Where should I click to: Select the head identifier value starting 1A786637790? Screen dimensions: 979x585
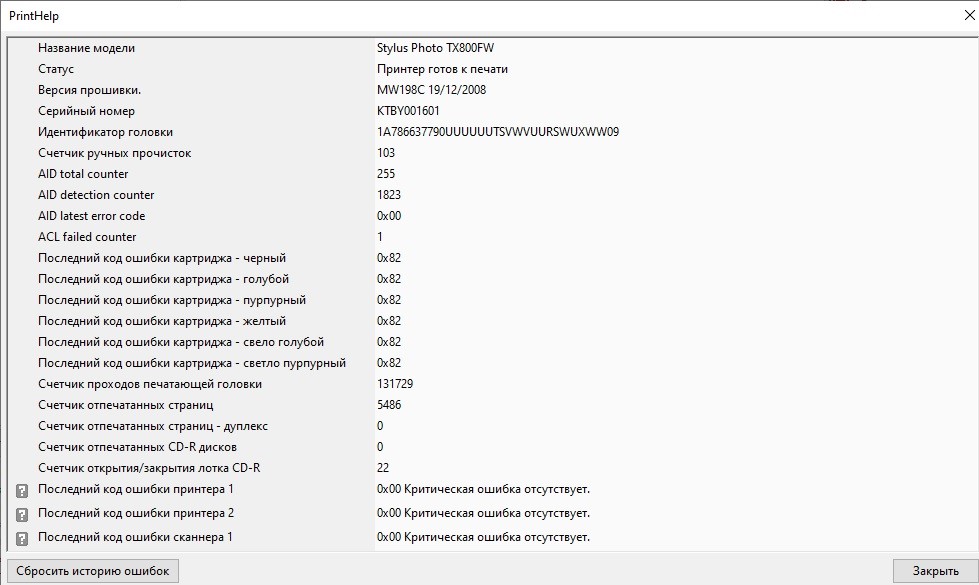498,132
